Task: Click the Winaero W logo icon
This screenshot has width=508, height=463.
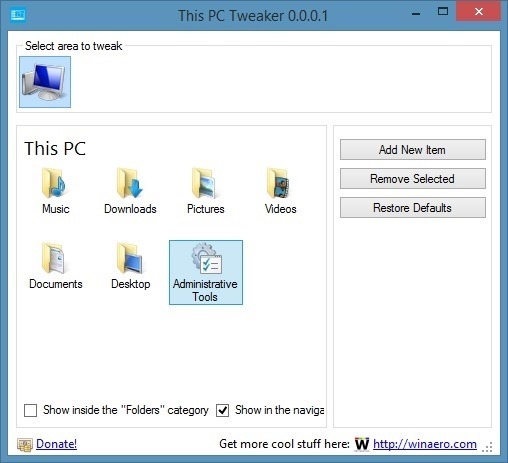Action: pos(362,444)
